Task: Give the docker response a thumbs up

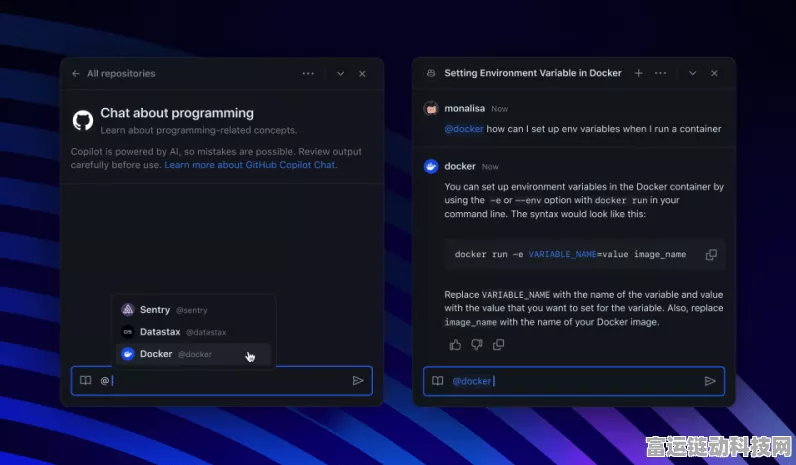Action: (x=455, y=345)
